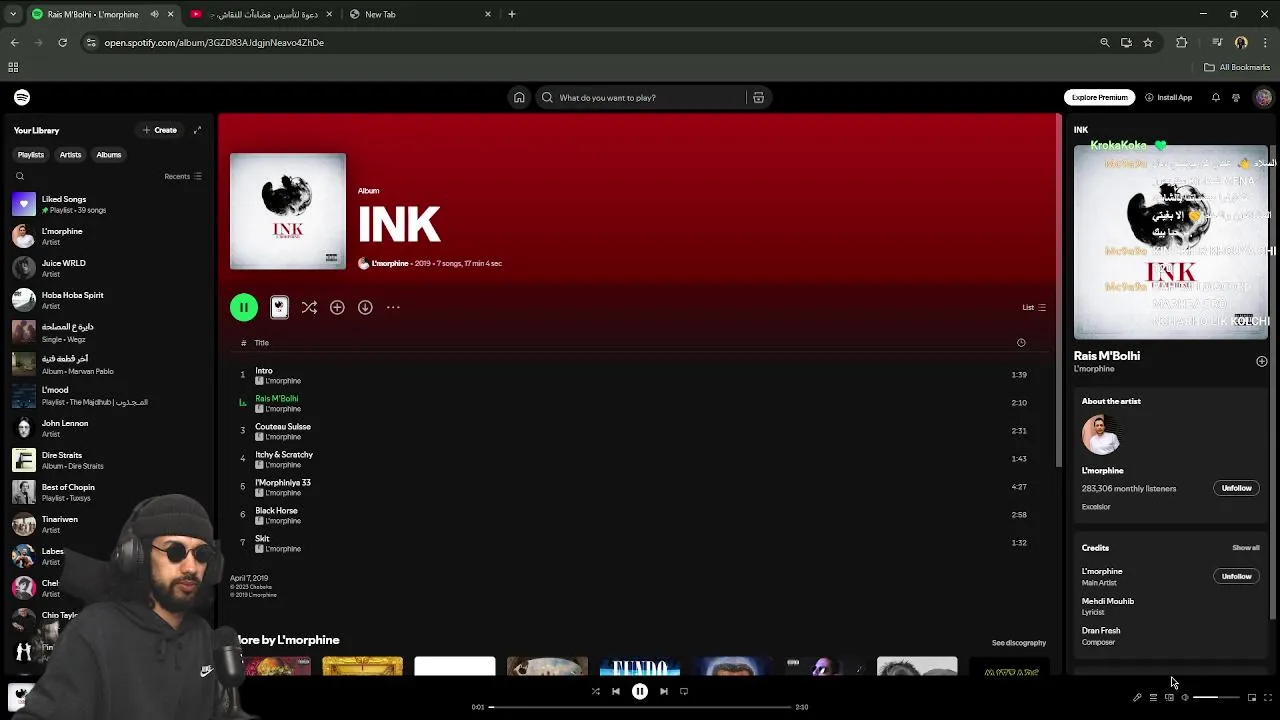Click the Spotify logo icon
The width and height of the screenshot is (1280, 720).
pyautogui.click(x=22, y=97)
